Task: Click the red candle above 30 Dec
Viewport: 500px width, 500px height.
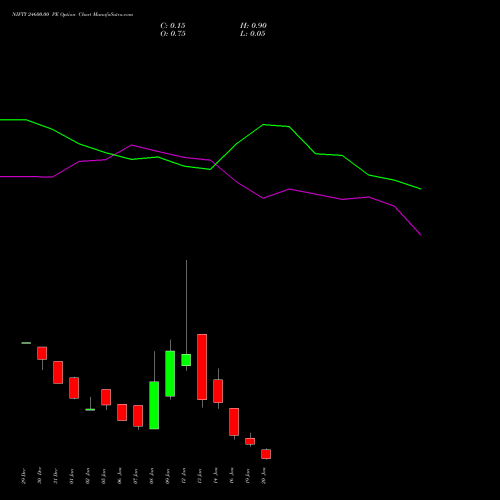Action: (x=42, y=353)
